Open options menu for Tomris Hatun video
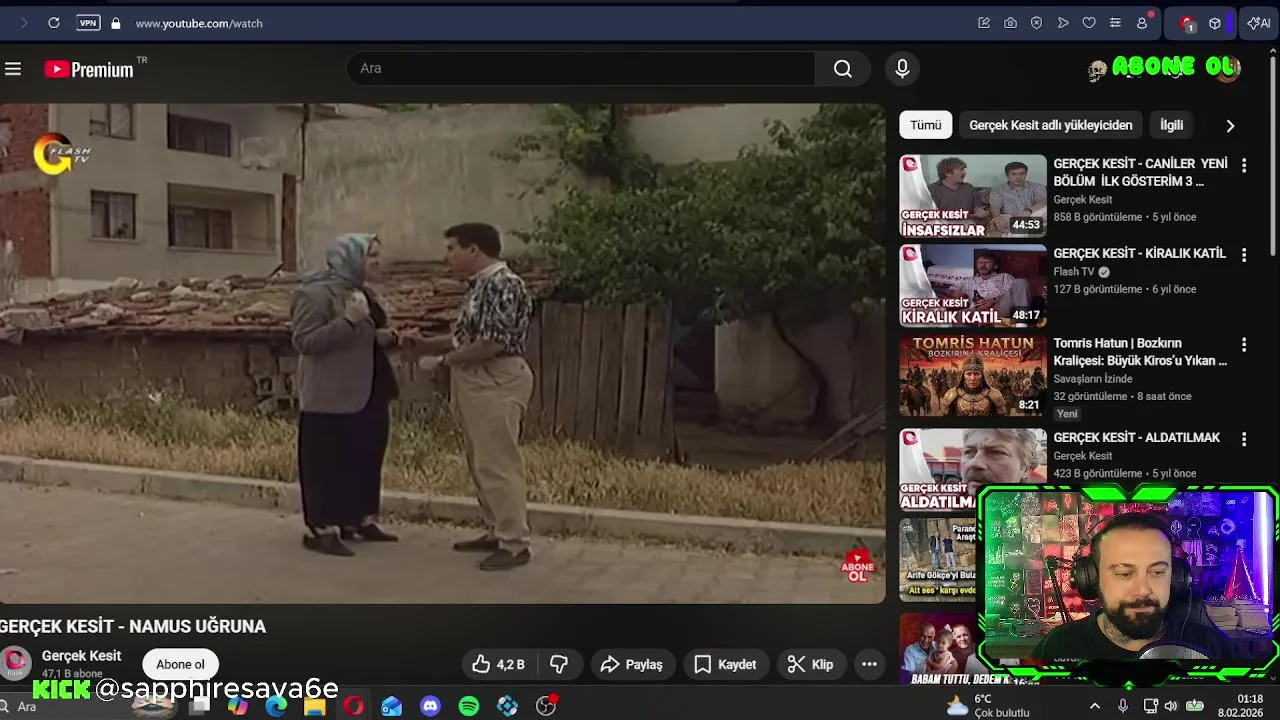 pyautogui.click(x=1244, y=344)
